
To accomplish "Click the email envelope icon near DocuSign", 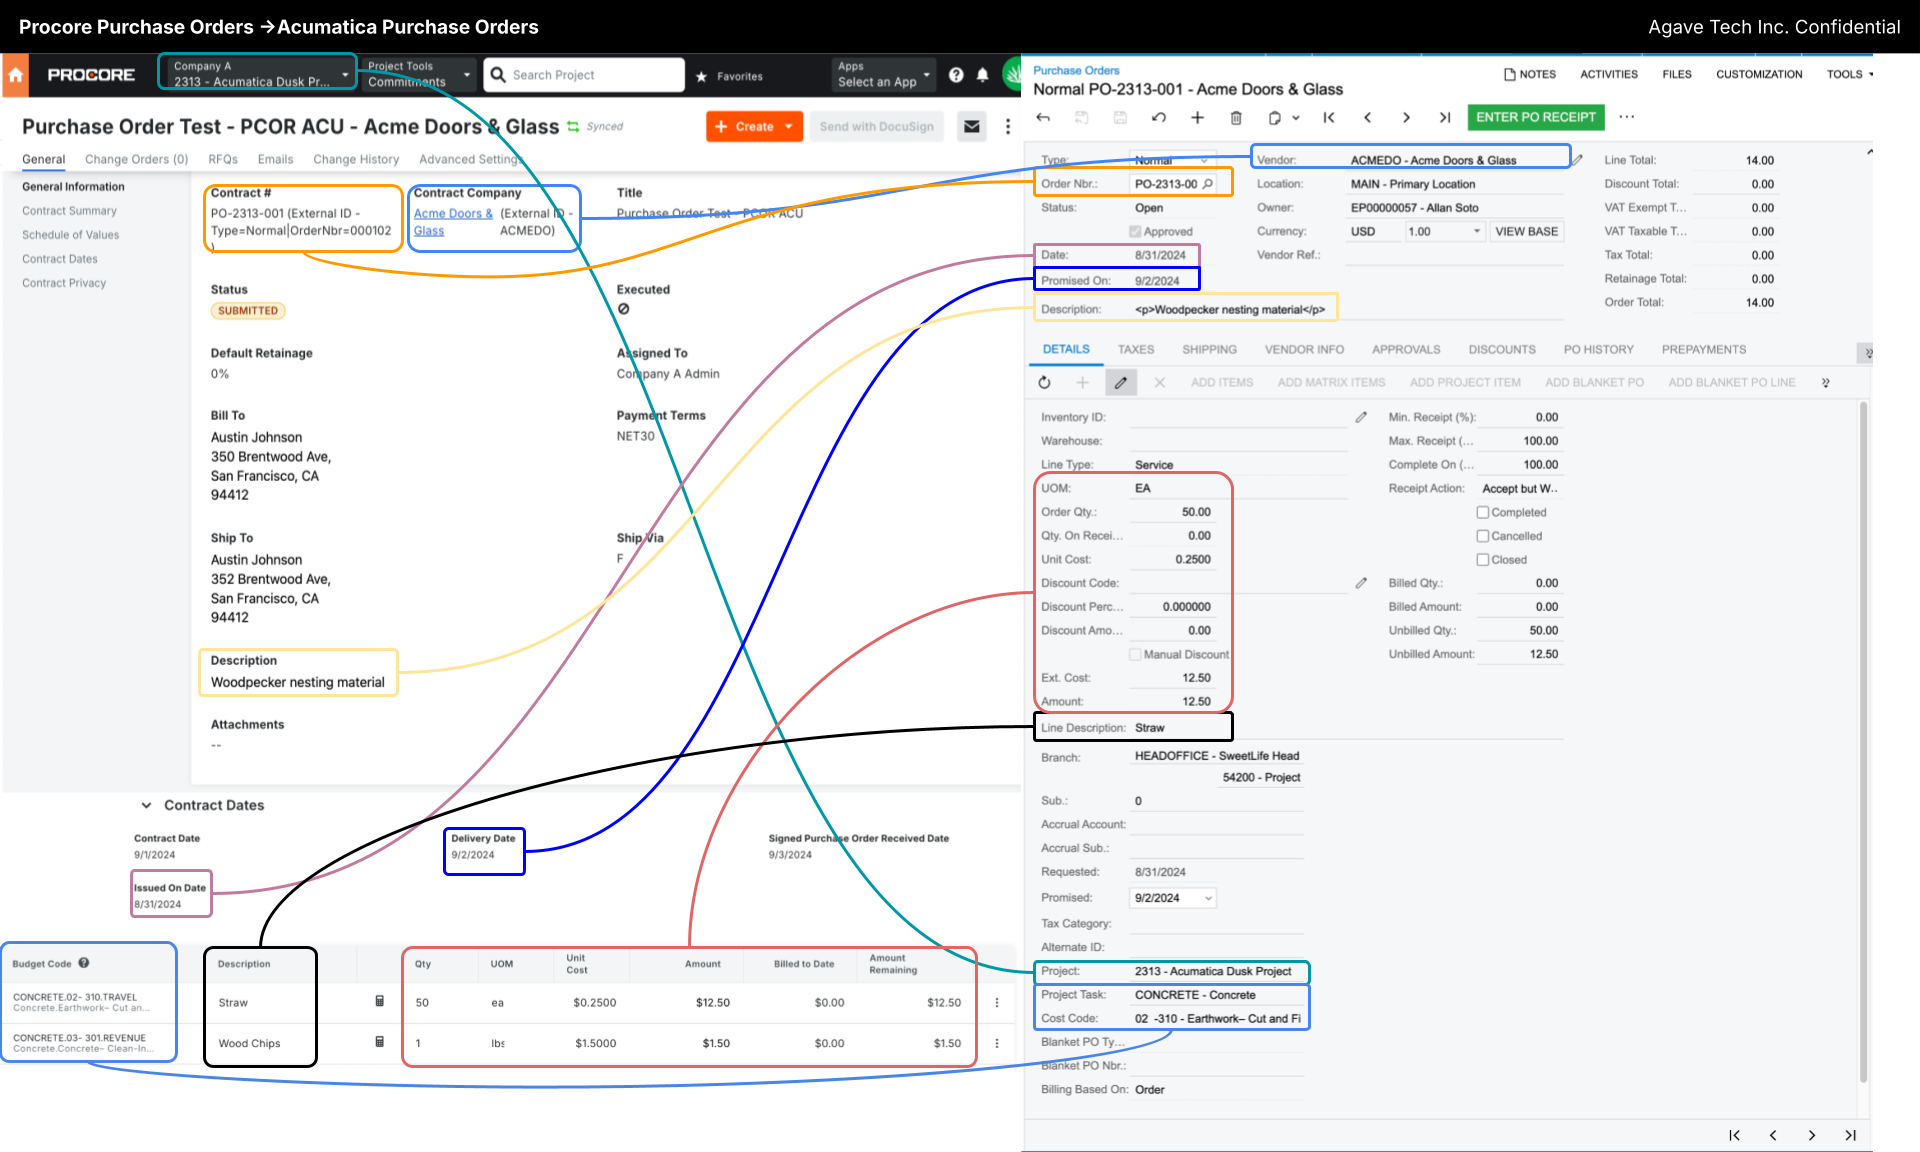I will pyautogui.click(x=971, y=127).
